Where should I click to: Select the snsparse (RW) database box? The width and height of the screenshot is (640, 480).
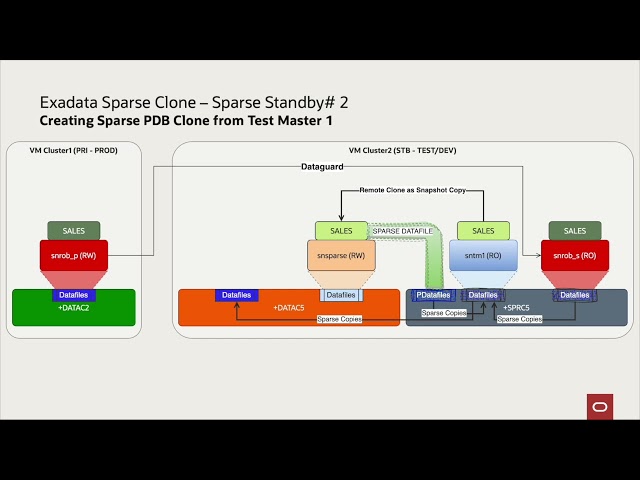pos(341,256)
